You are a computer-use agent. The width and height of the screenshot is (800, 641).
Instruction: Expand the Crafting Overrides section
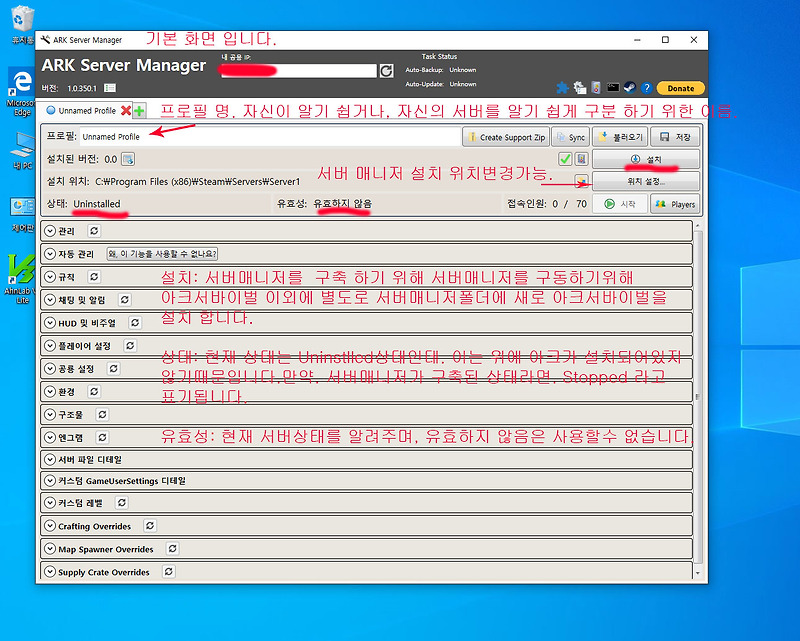pos(49,526)
